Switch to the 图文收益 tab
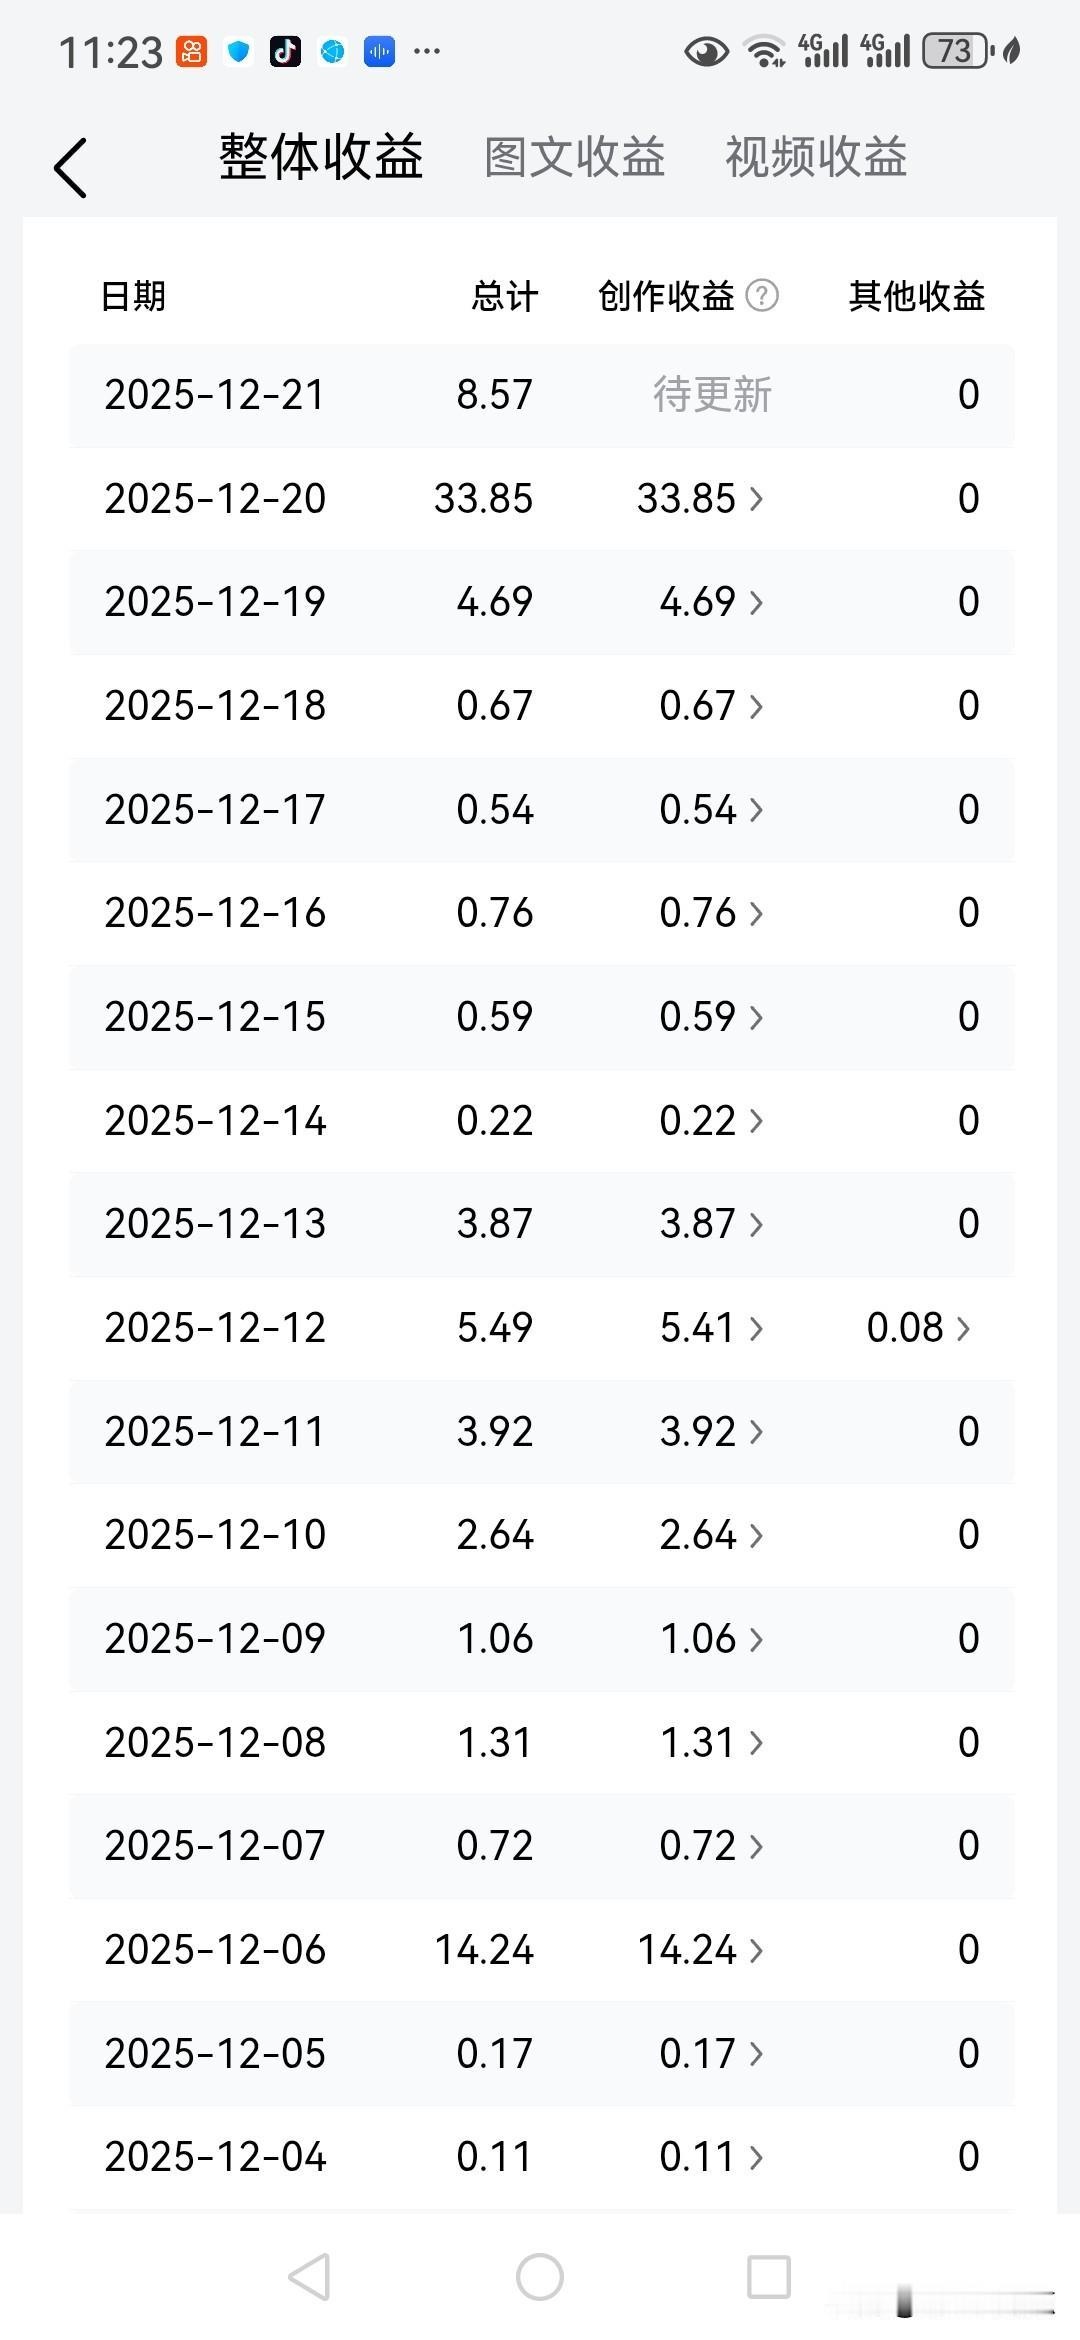The image size is (1080, 2340). coord(575,158)
